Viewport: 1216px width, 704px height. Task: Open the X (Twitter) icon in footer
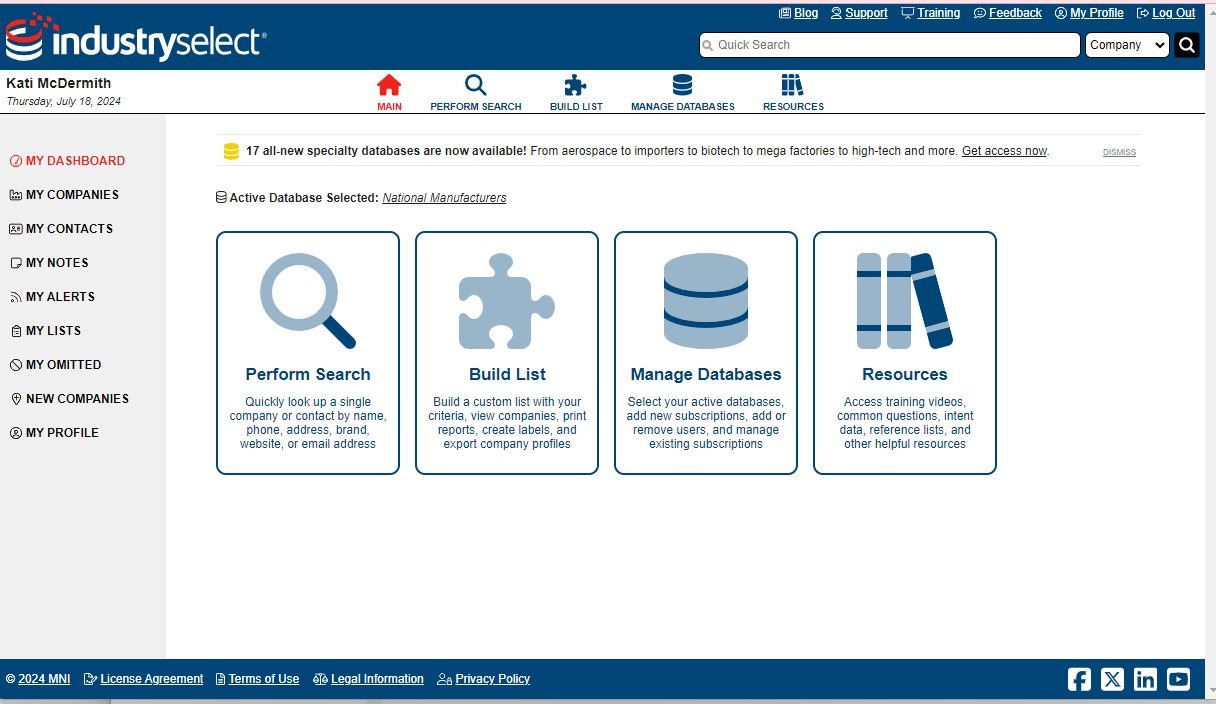[1112, 679]
